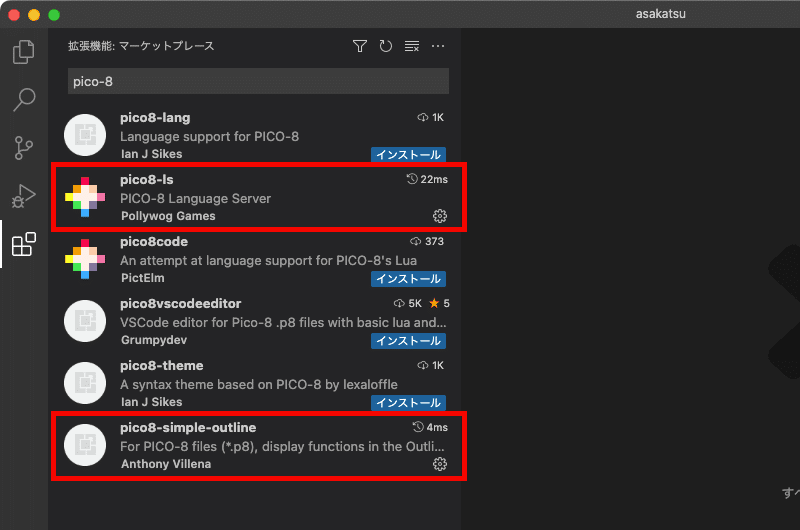Click the Anthony Villena publisher name
Screen dimensions: 800x530
point(166,464)
